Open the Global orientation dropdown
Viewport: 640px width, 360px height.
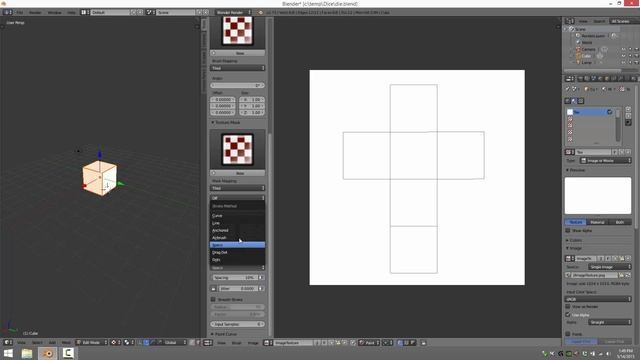coord(175,342)
